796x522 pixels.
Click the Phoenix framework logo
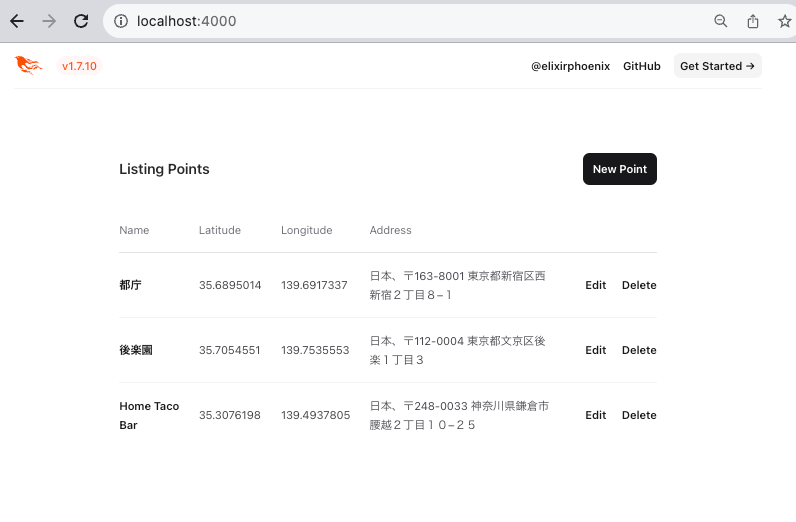click(28, 66)
